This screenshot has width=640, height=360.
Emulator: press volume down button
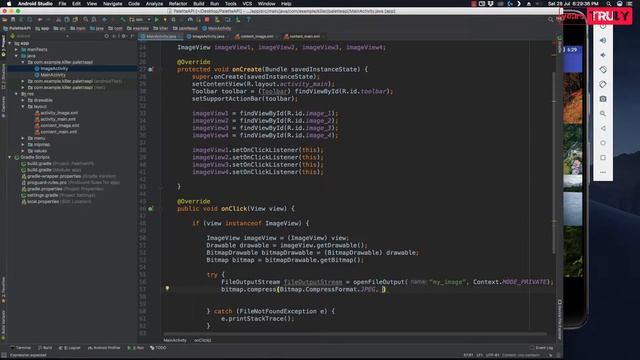[603, 55]
